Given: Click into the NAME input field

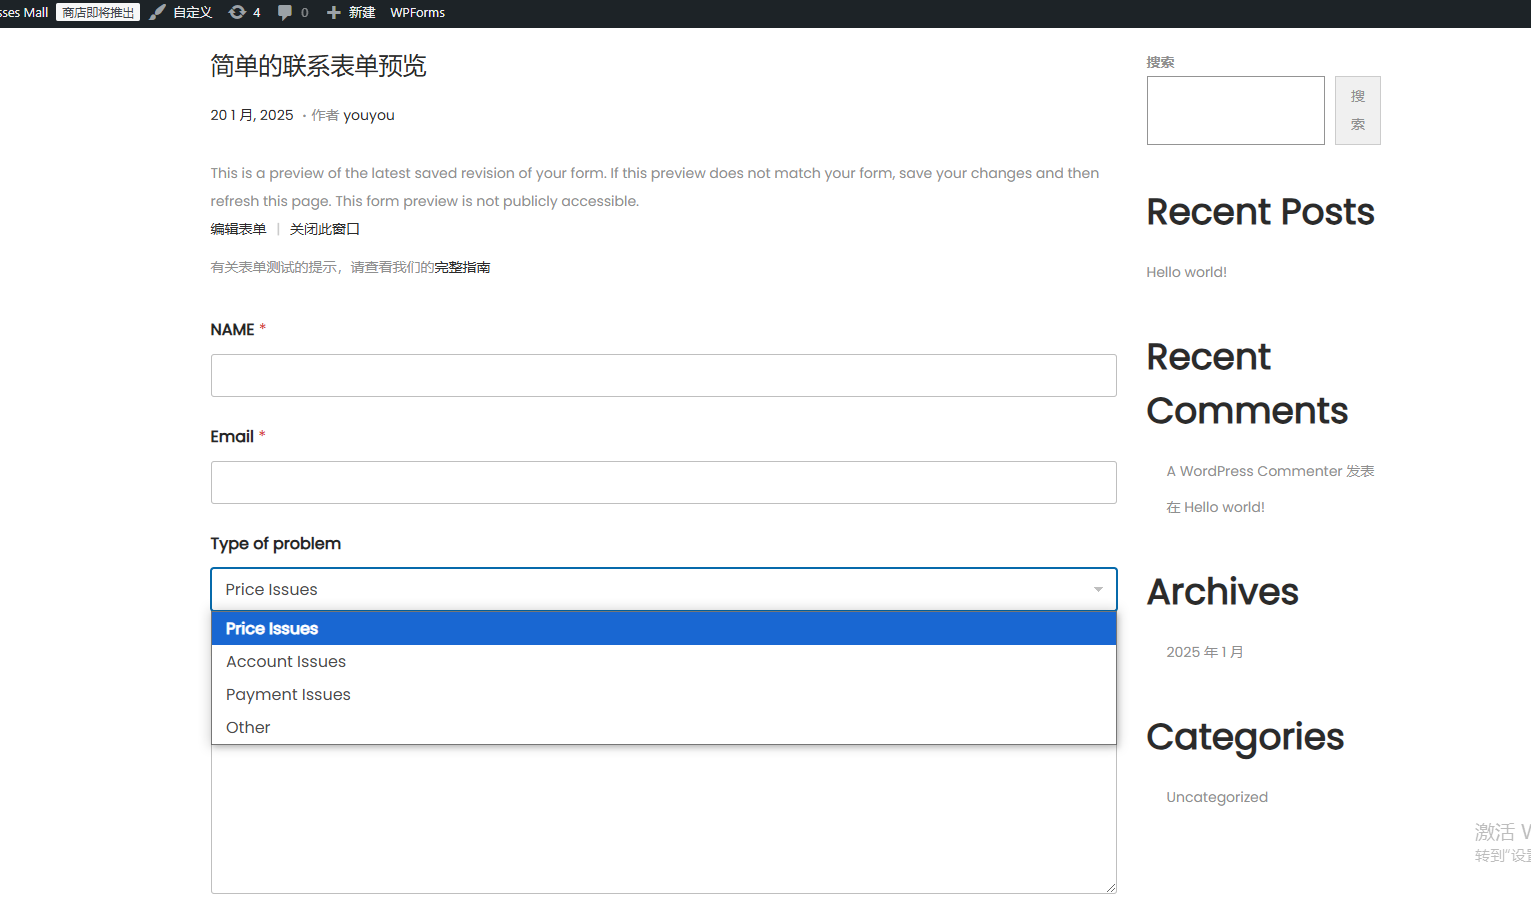Looking at the screenshot, I should coord(663,375).
